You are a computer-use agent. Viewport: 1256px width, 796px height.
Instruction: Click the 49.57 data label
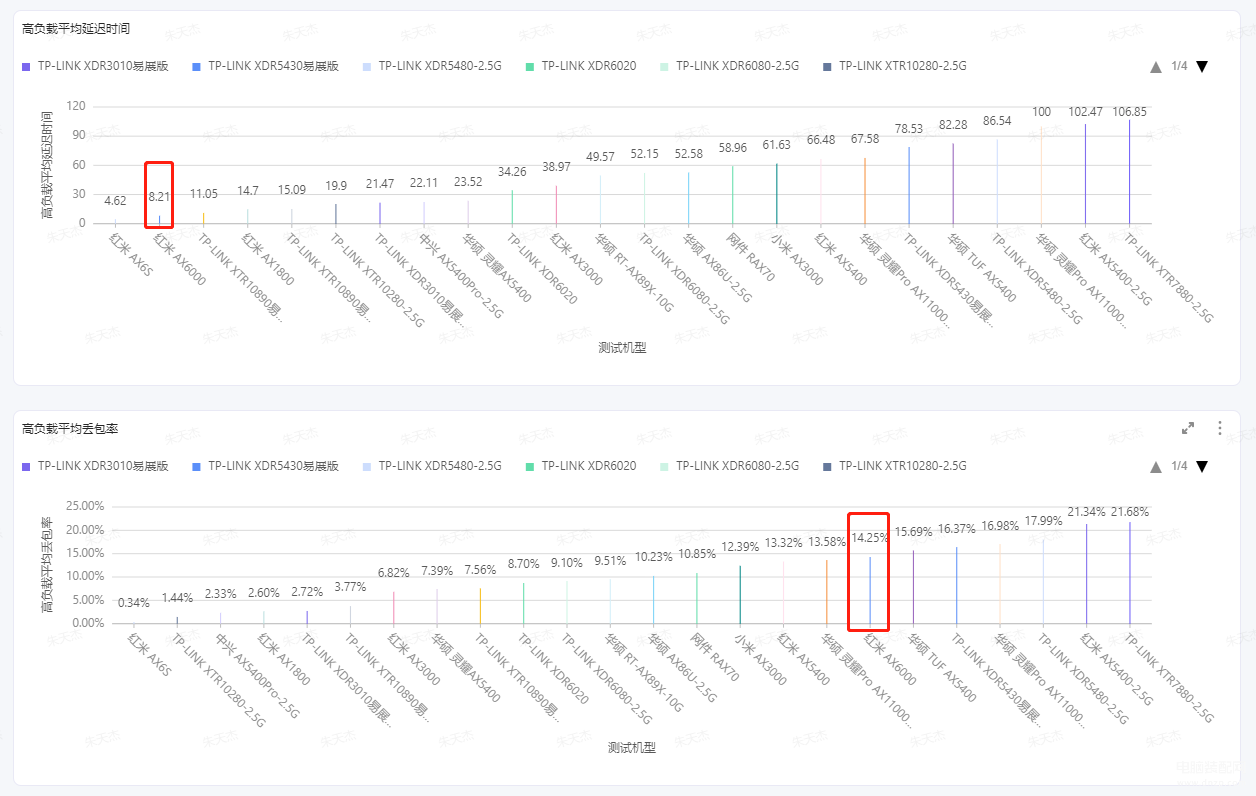tap(600, 156)
